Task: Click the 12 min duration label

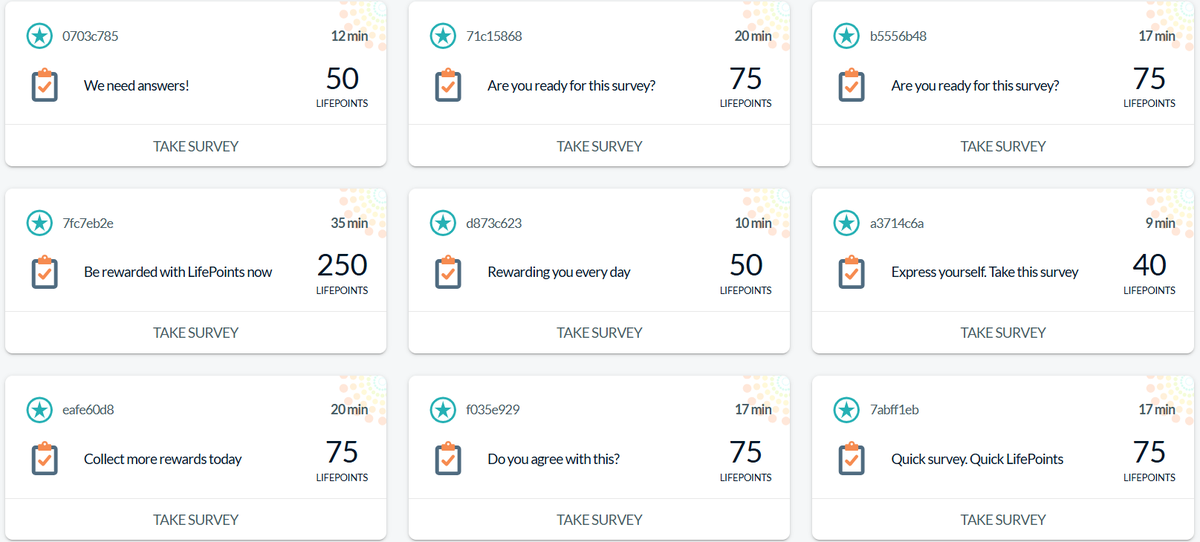Action: (x=349, y=36)
